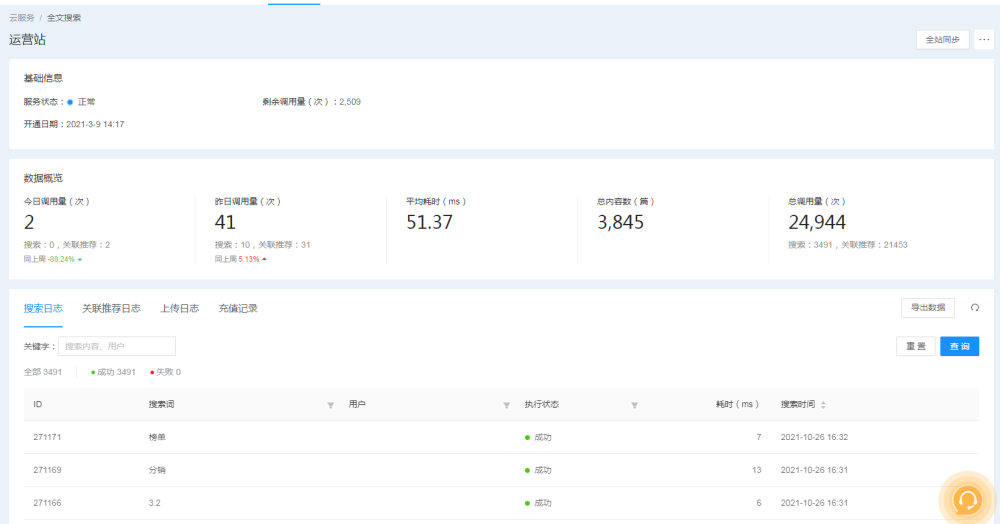Click the 搜索时间 2021-10-26 16:32 cell

coord(814,437)
